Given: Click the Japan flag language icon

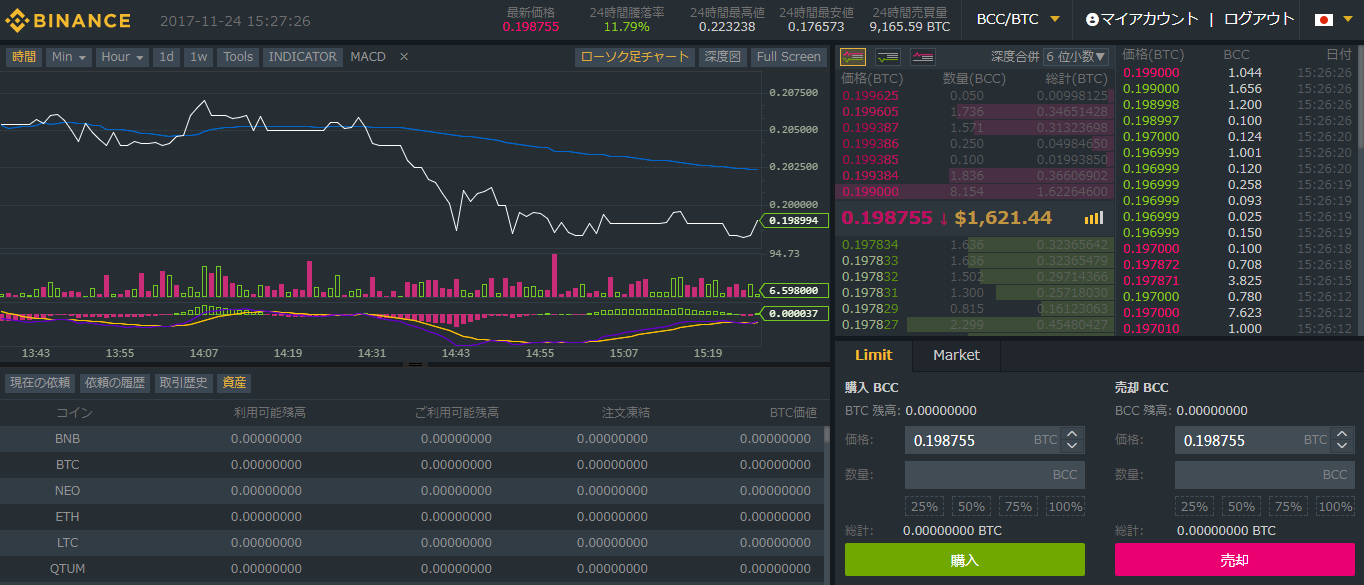Looking at the screenshot, I should pos(1323,20).
